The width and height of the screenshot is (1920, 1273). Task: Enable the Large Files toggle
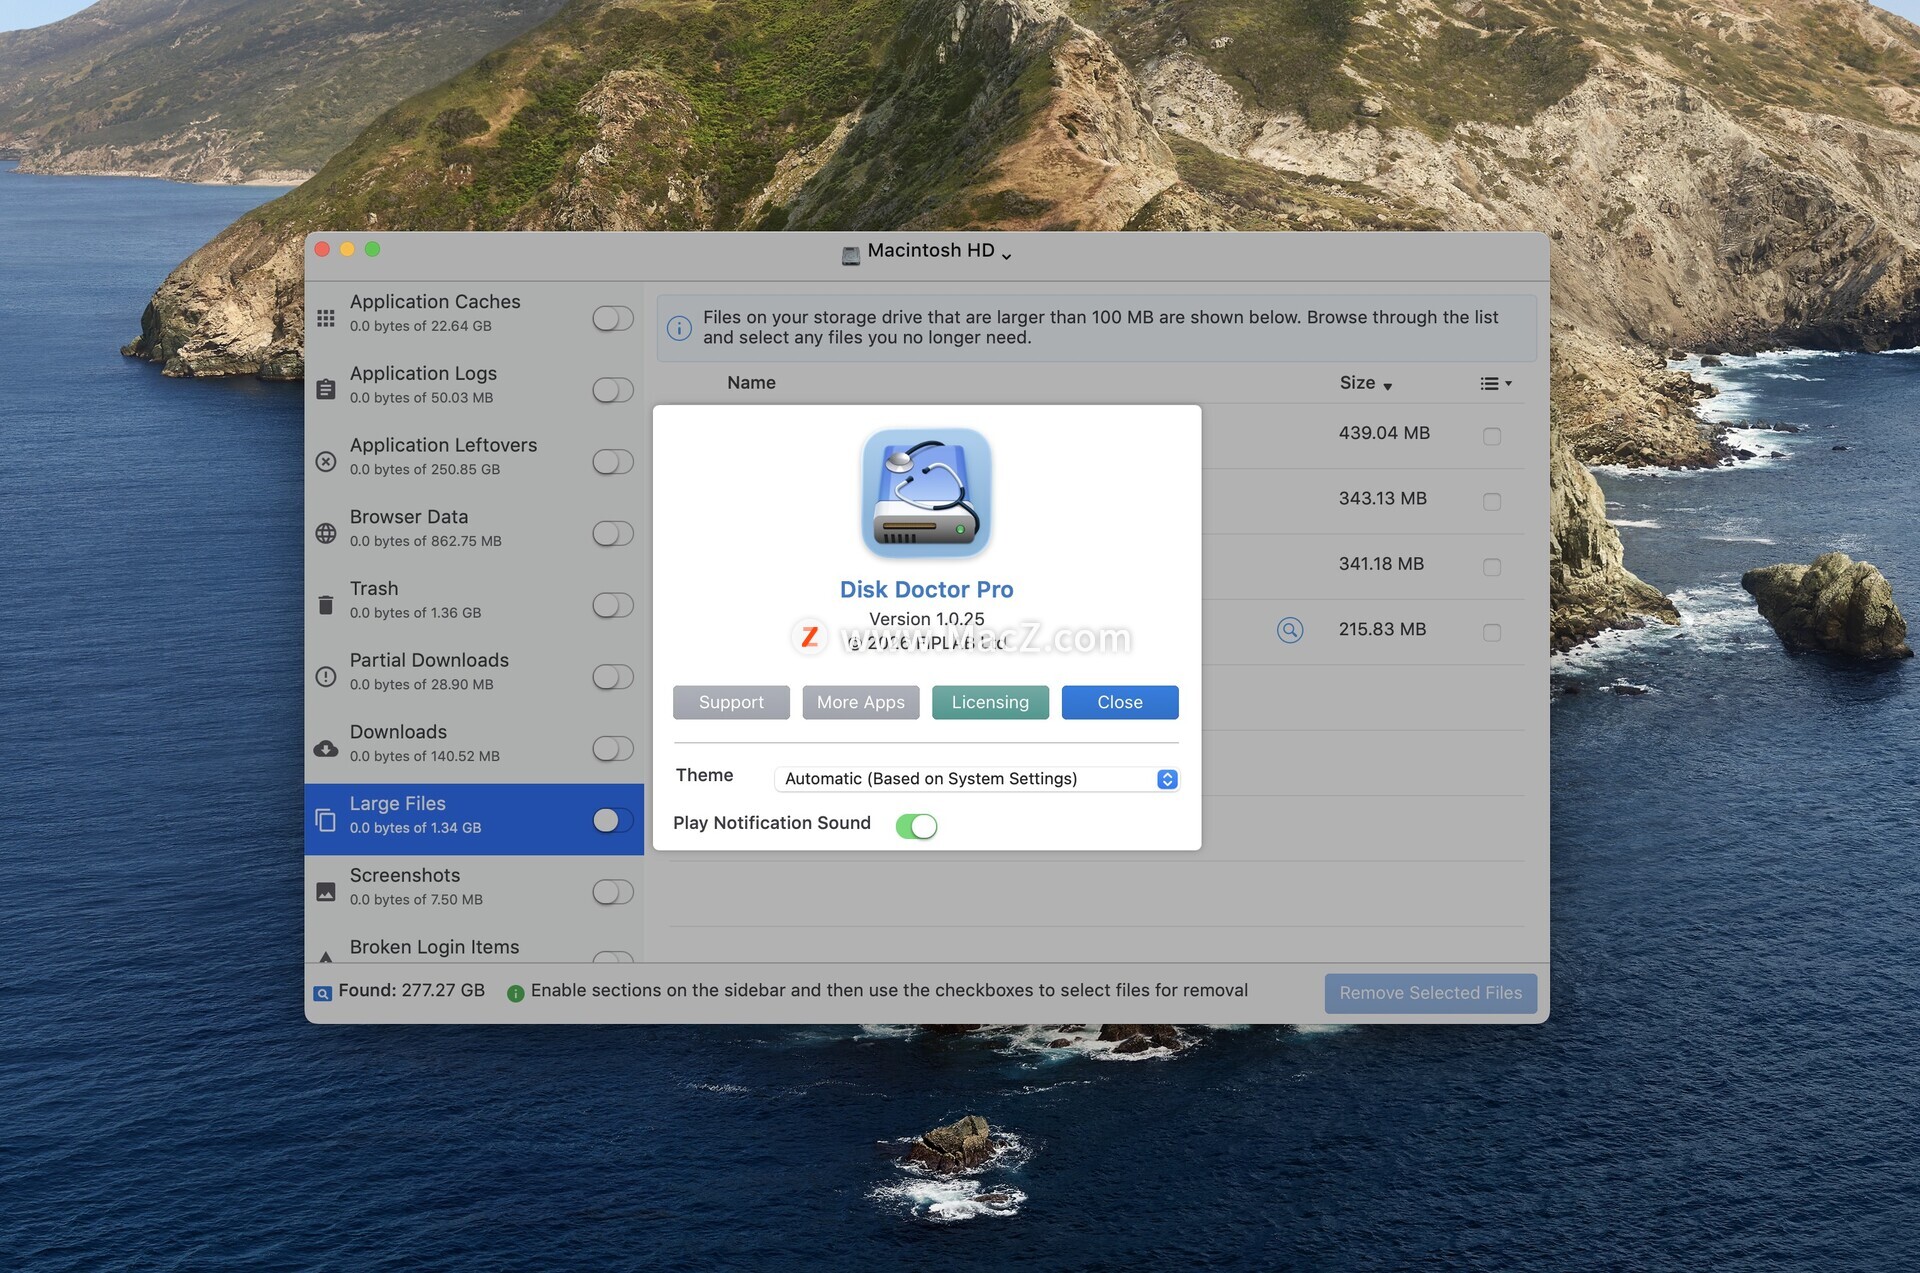coord(612,820)
